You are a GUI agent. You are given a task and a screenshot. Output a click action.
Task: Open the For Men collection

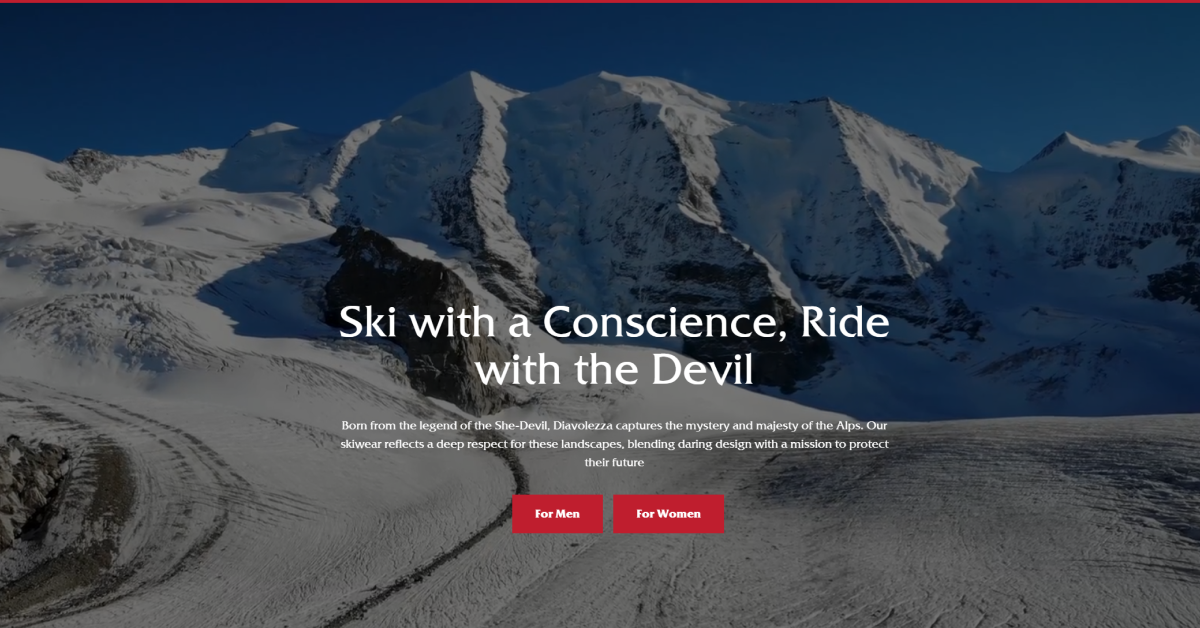tap(557, 514)
